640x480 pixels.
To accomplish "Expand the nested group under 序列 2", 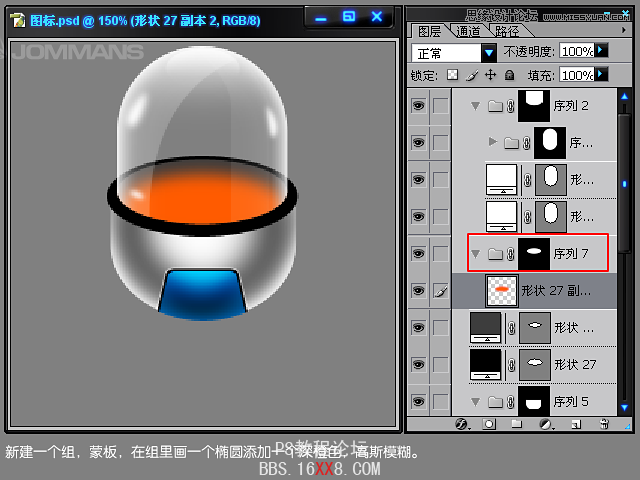I will tap(492, 142).
